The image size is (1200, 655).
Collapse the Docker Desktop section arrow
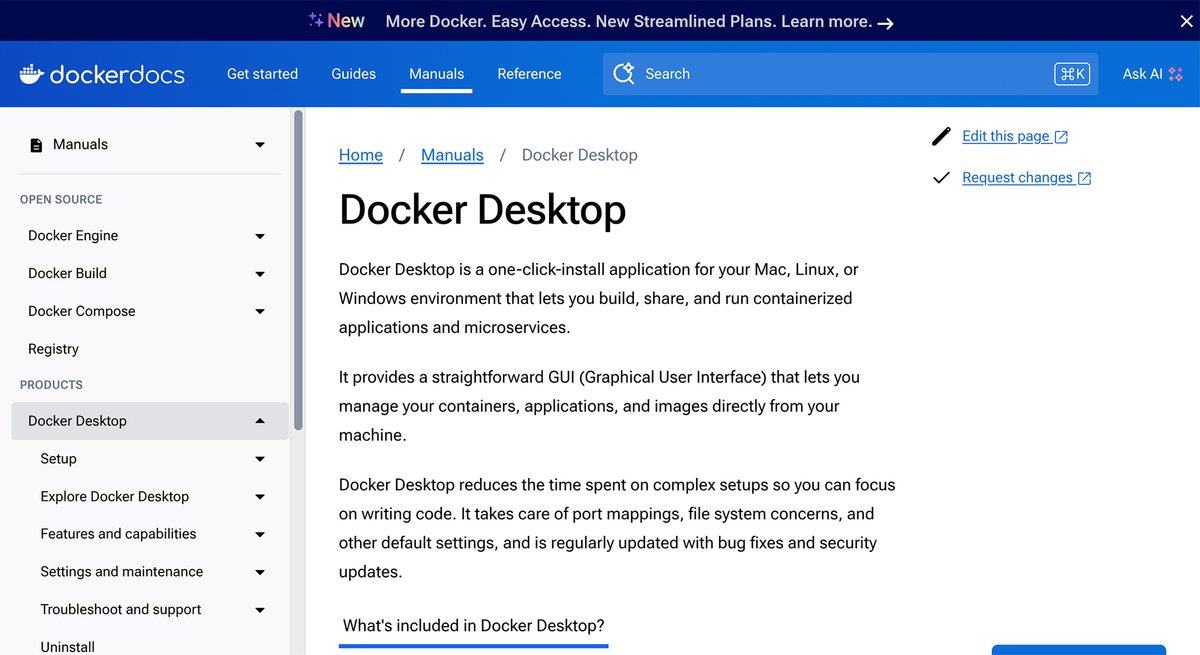click(x=260, y=421)
